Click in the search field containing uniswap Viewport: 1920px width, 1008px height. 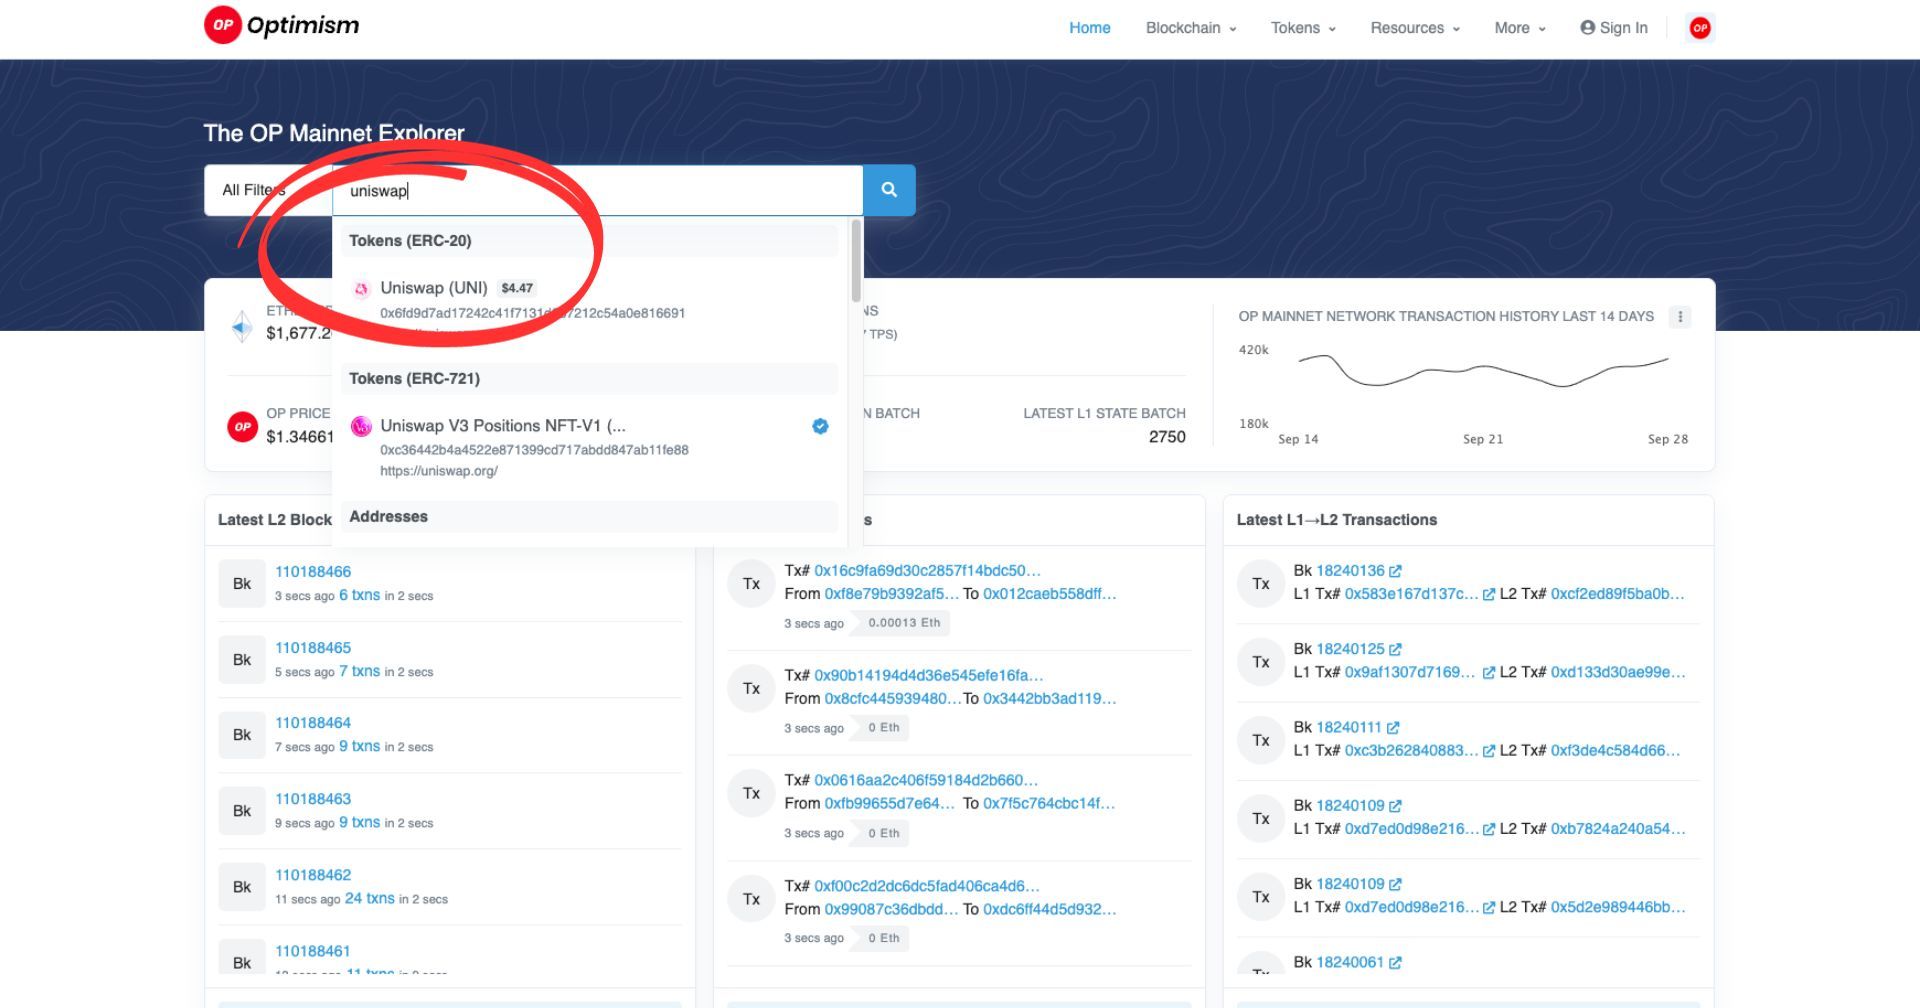[x=597, y=190]
